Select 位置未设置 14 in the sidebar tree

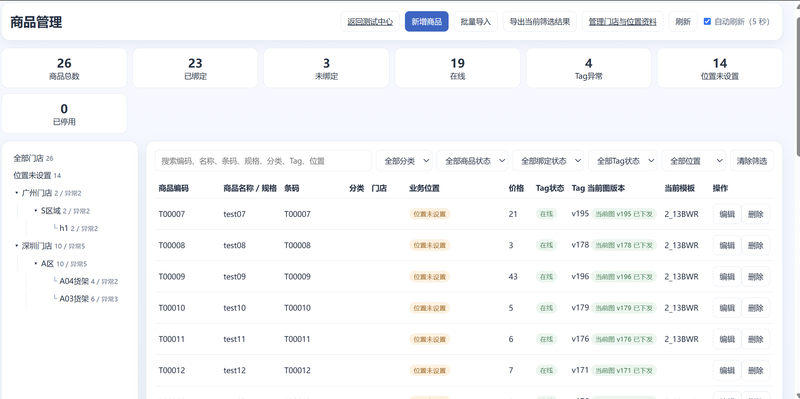(x=37, y=176)
